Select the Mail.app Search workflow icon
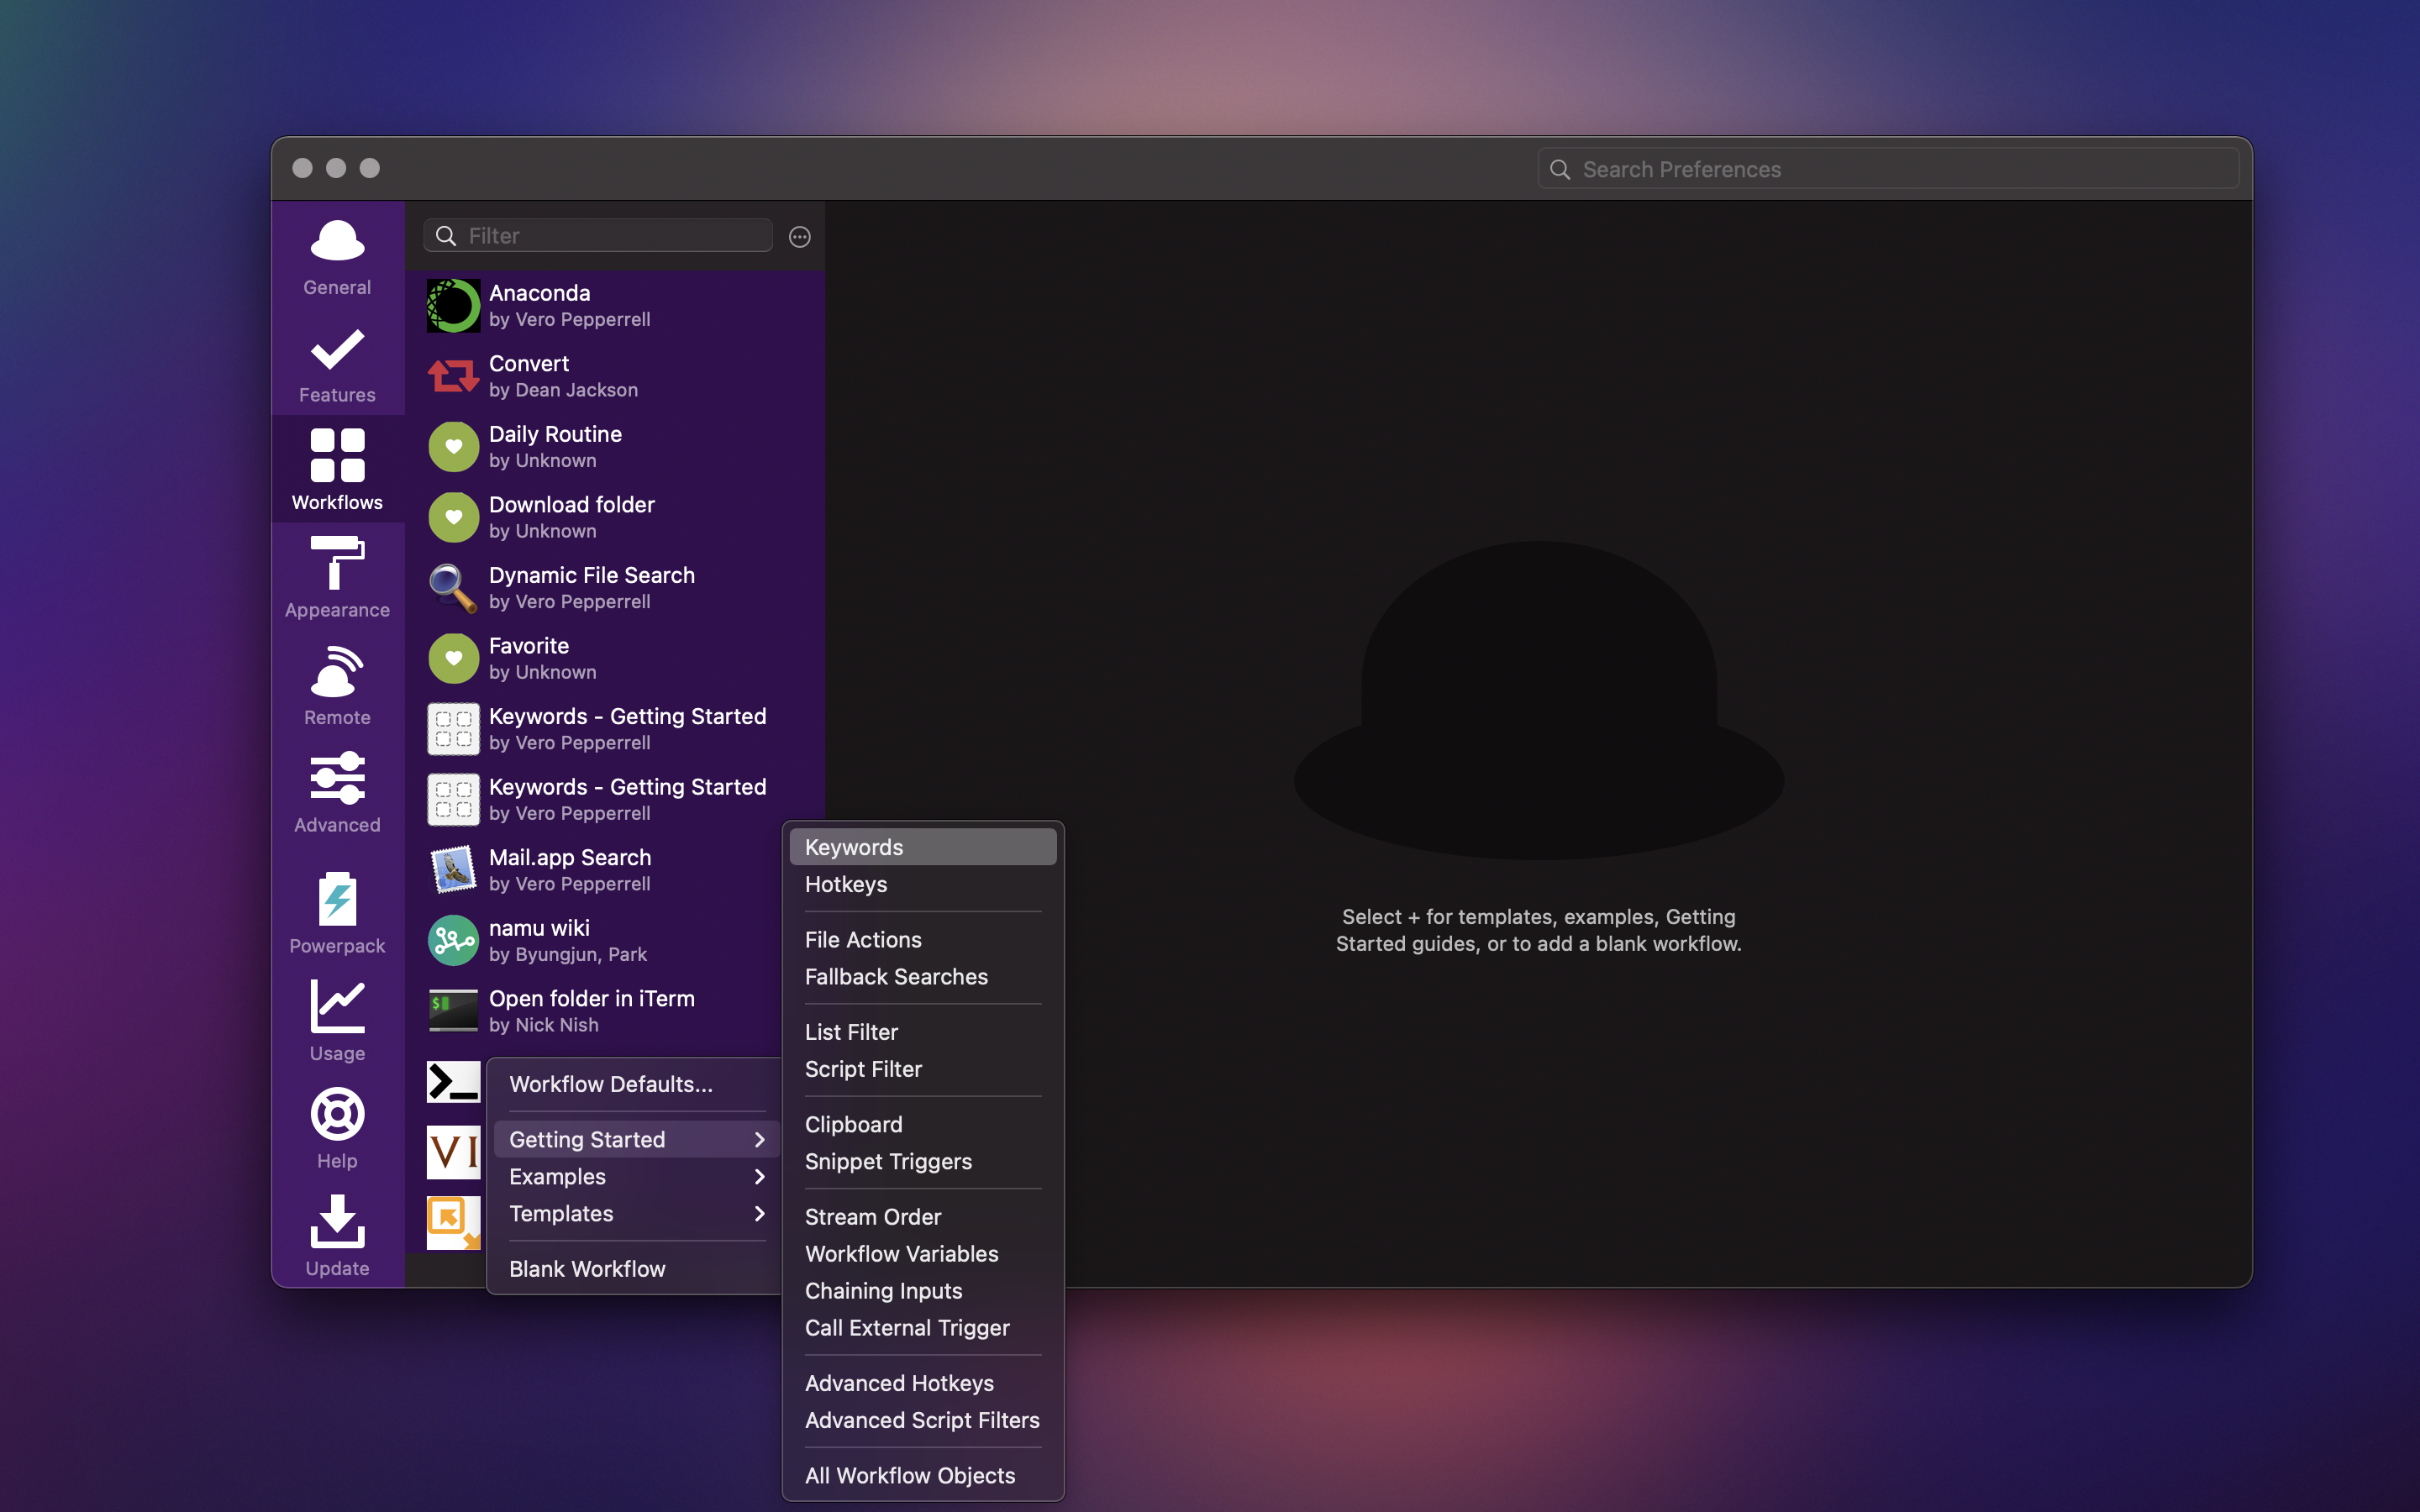Image resolution: width=2420 pixels, height=1512 pixels. point(453,870)
